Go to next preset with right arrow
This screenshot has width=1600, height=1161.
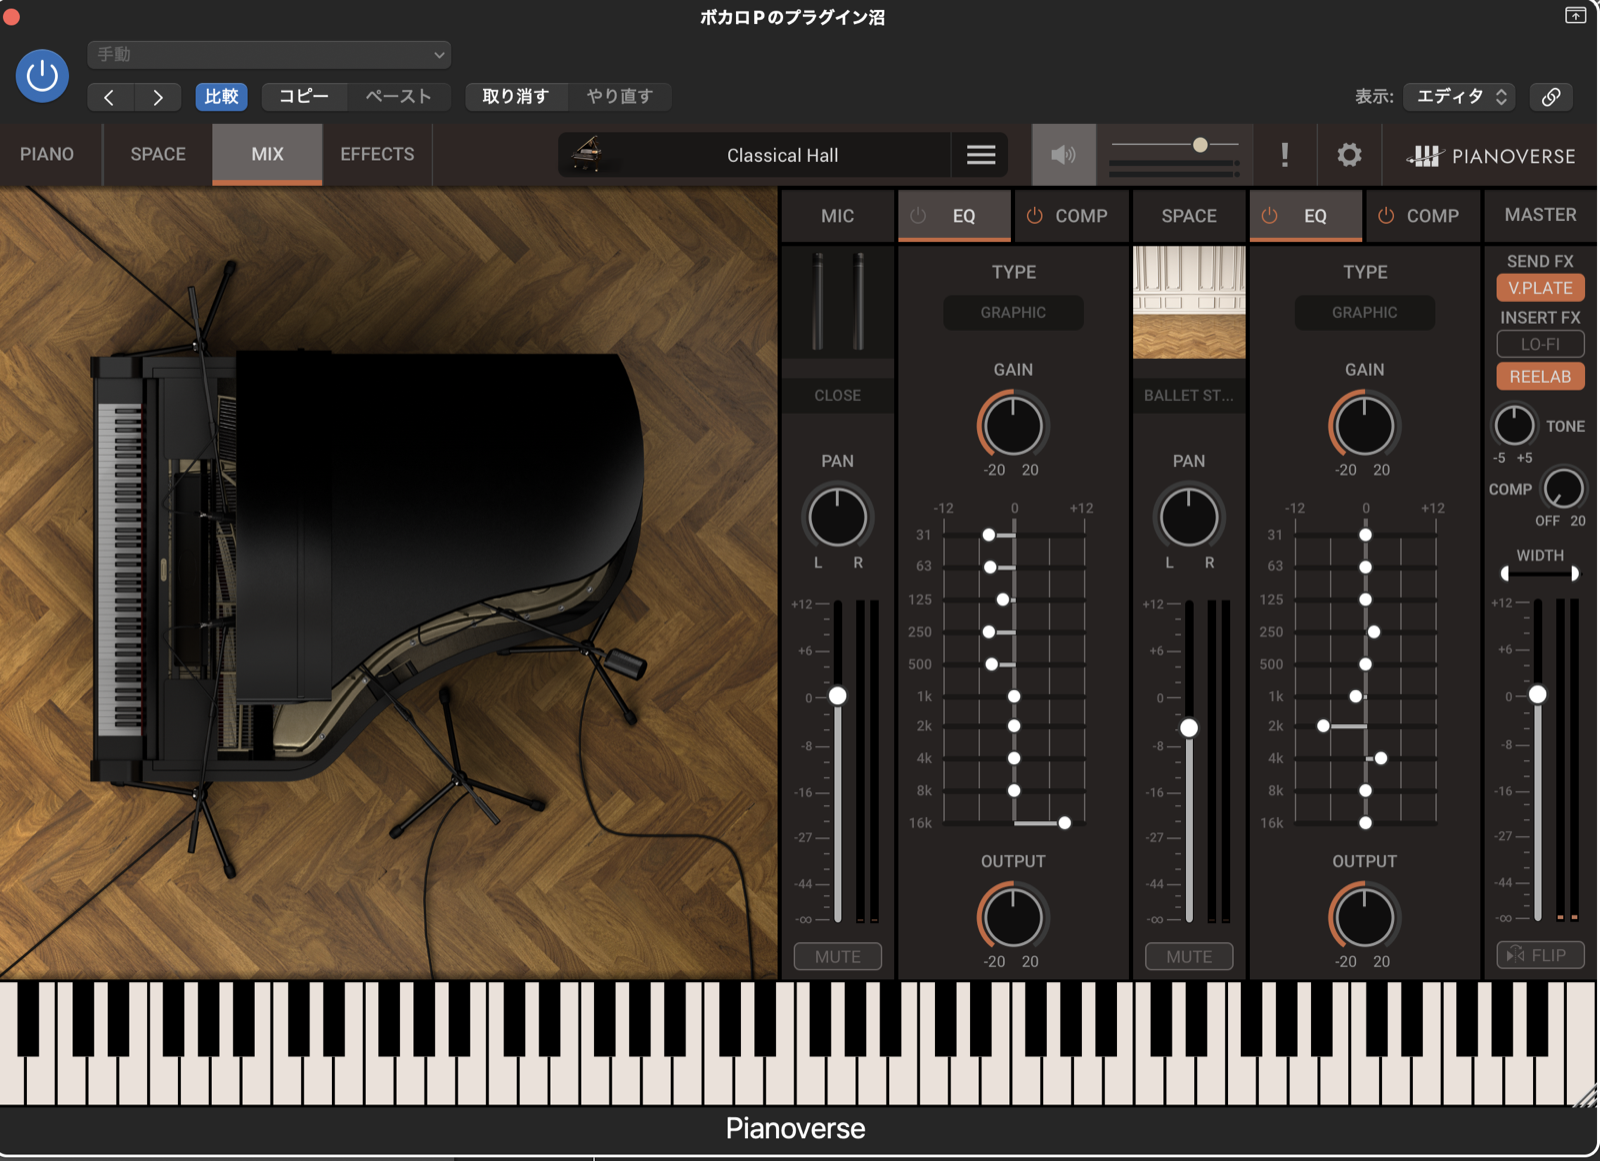pyautogui.click(x=157, y=97)
